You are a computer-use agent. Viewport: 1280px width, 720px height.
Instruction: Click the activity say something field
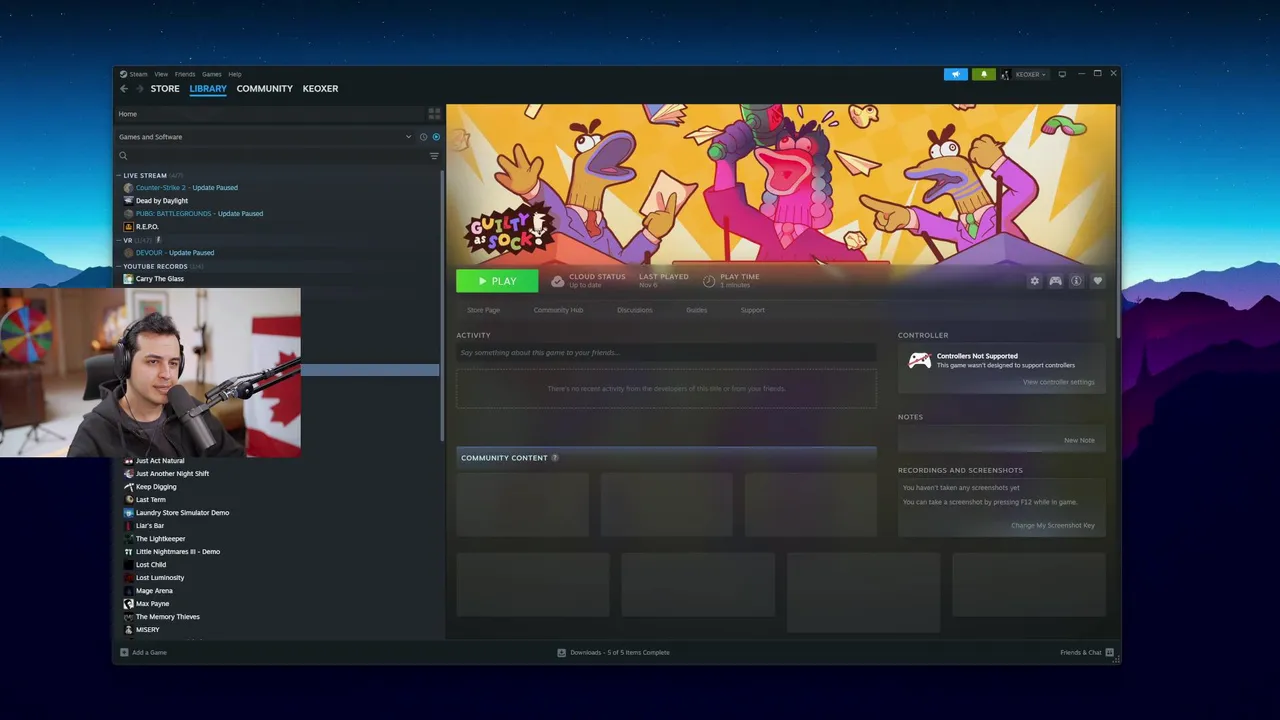click(666, 353)
